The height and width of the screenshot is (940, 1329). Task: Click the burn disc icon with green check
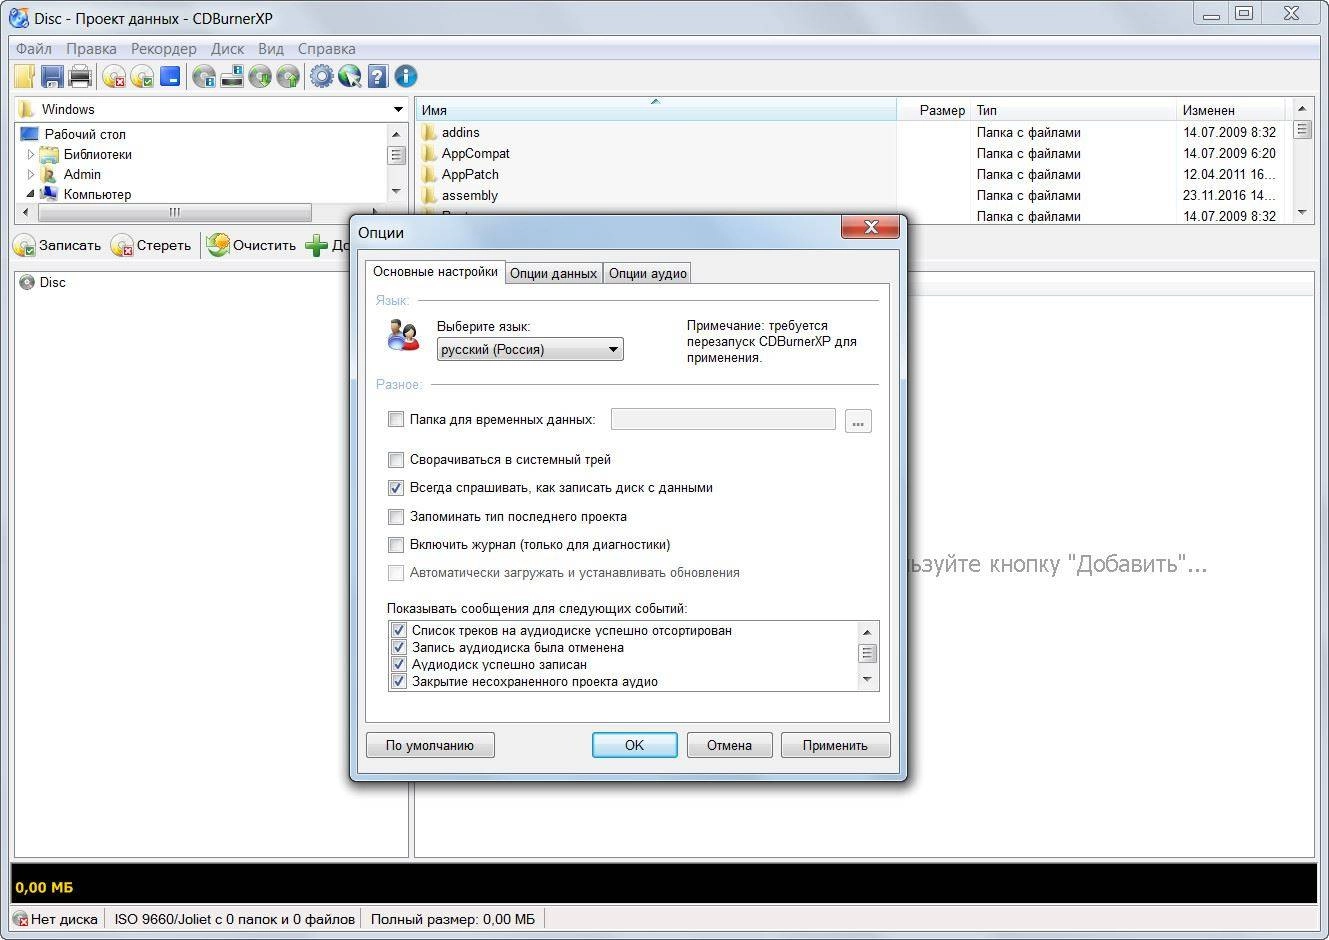click(x=142, y=76)
